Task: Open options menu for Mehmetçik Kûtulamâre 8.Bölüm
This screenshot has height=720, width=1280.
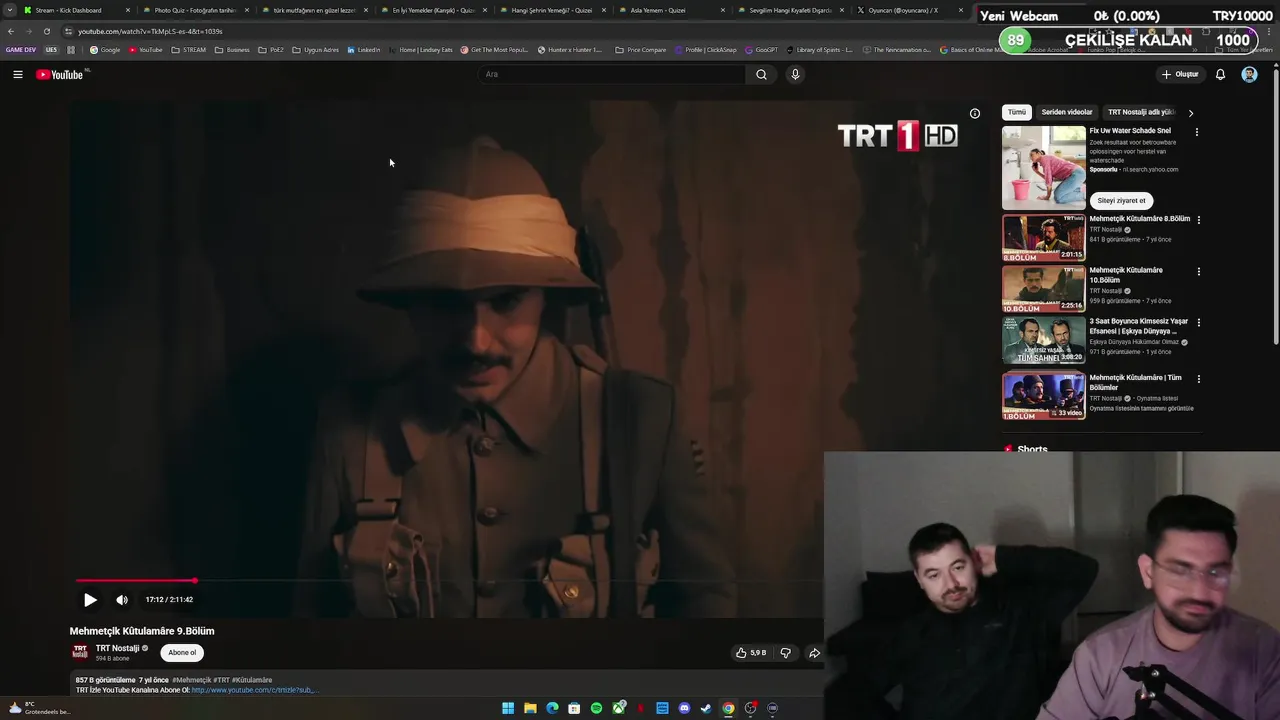Action: 1199,219
